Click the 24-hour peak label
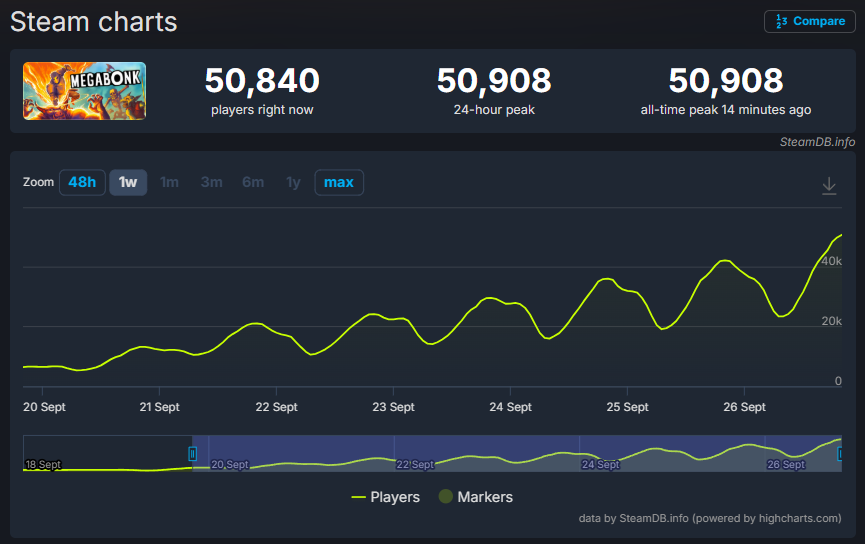 (x=494, y=110)
